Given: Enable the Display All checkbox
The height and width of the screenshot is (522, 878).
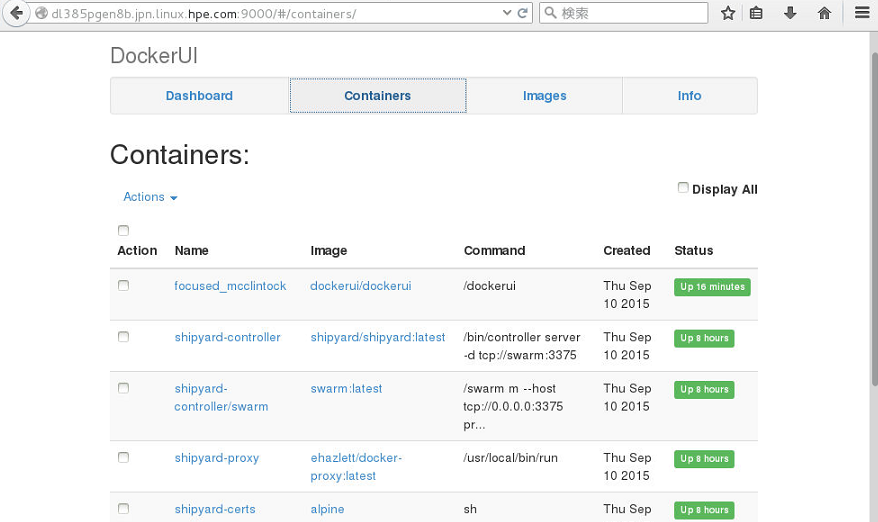Looking at the screenshot, I should [683, 188].
